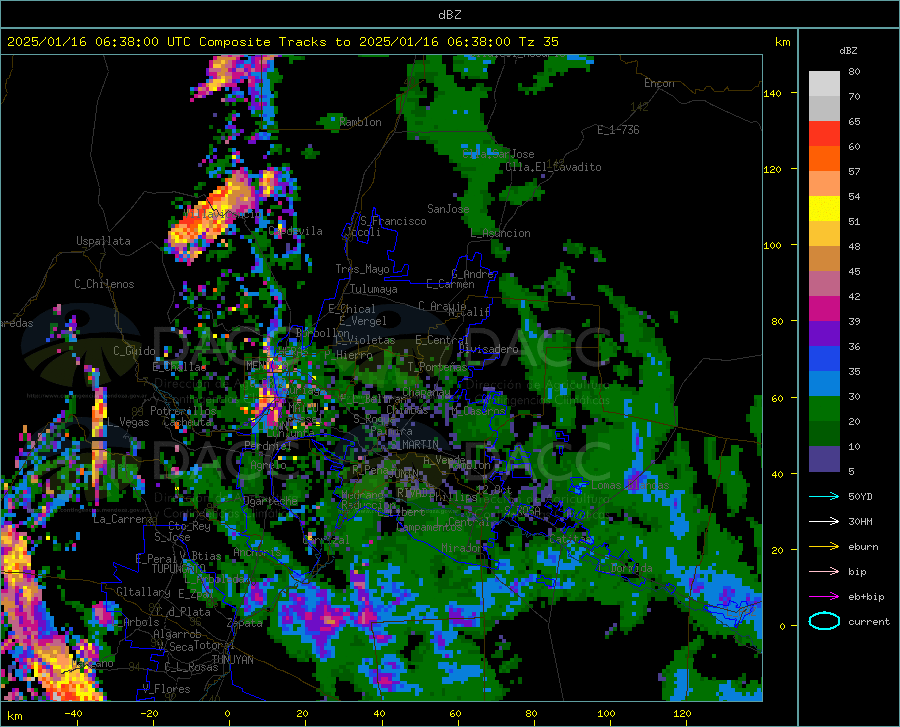Select the 35 dBZ blue swatch
This screenshot has width=900, height=727.
(x=824, y=359)
